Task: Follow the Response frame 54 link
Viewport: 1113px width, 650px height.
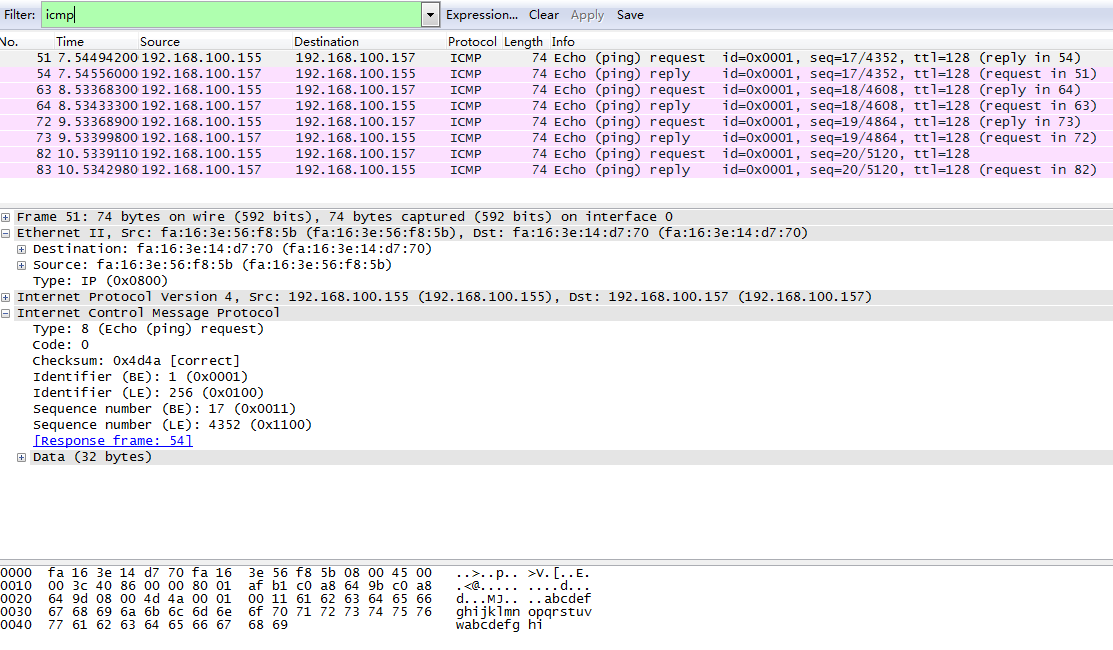Action: coord(112,440)
